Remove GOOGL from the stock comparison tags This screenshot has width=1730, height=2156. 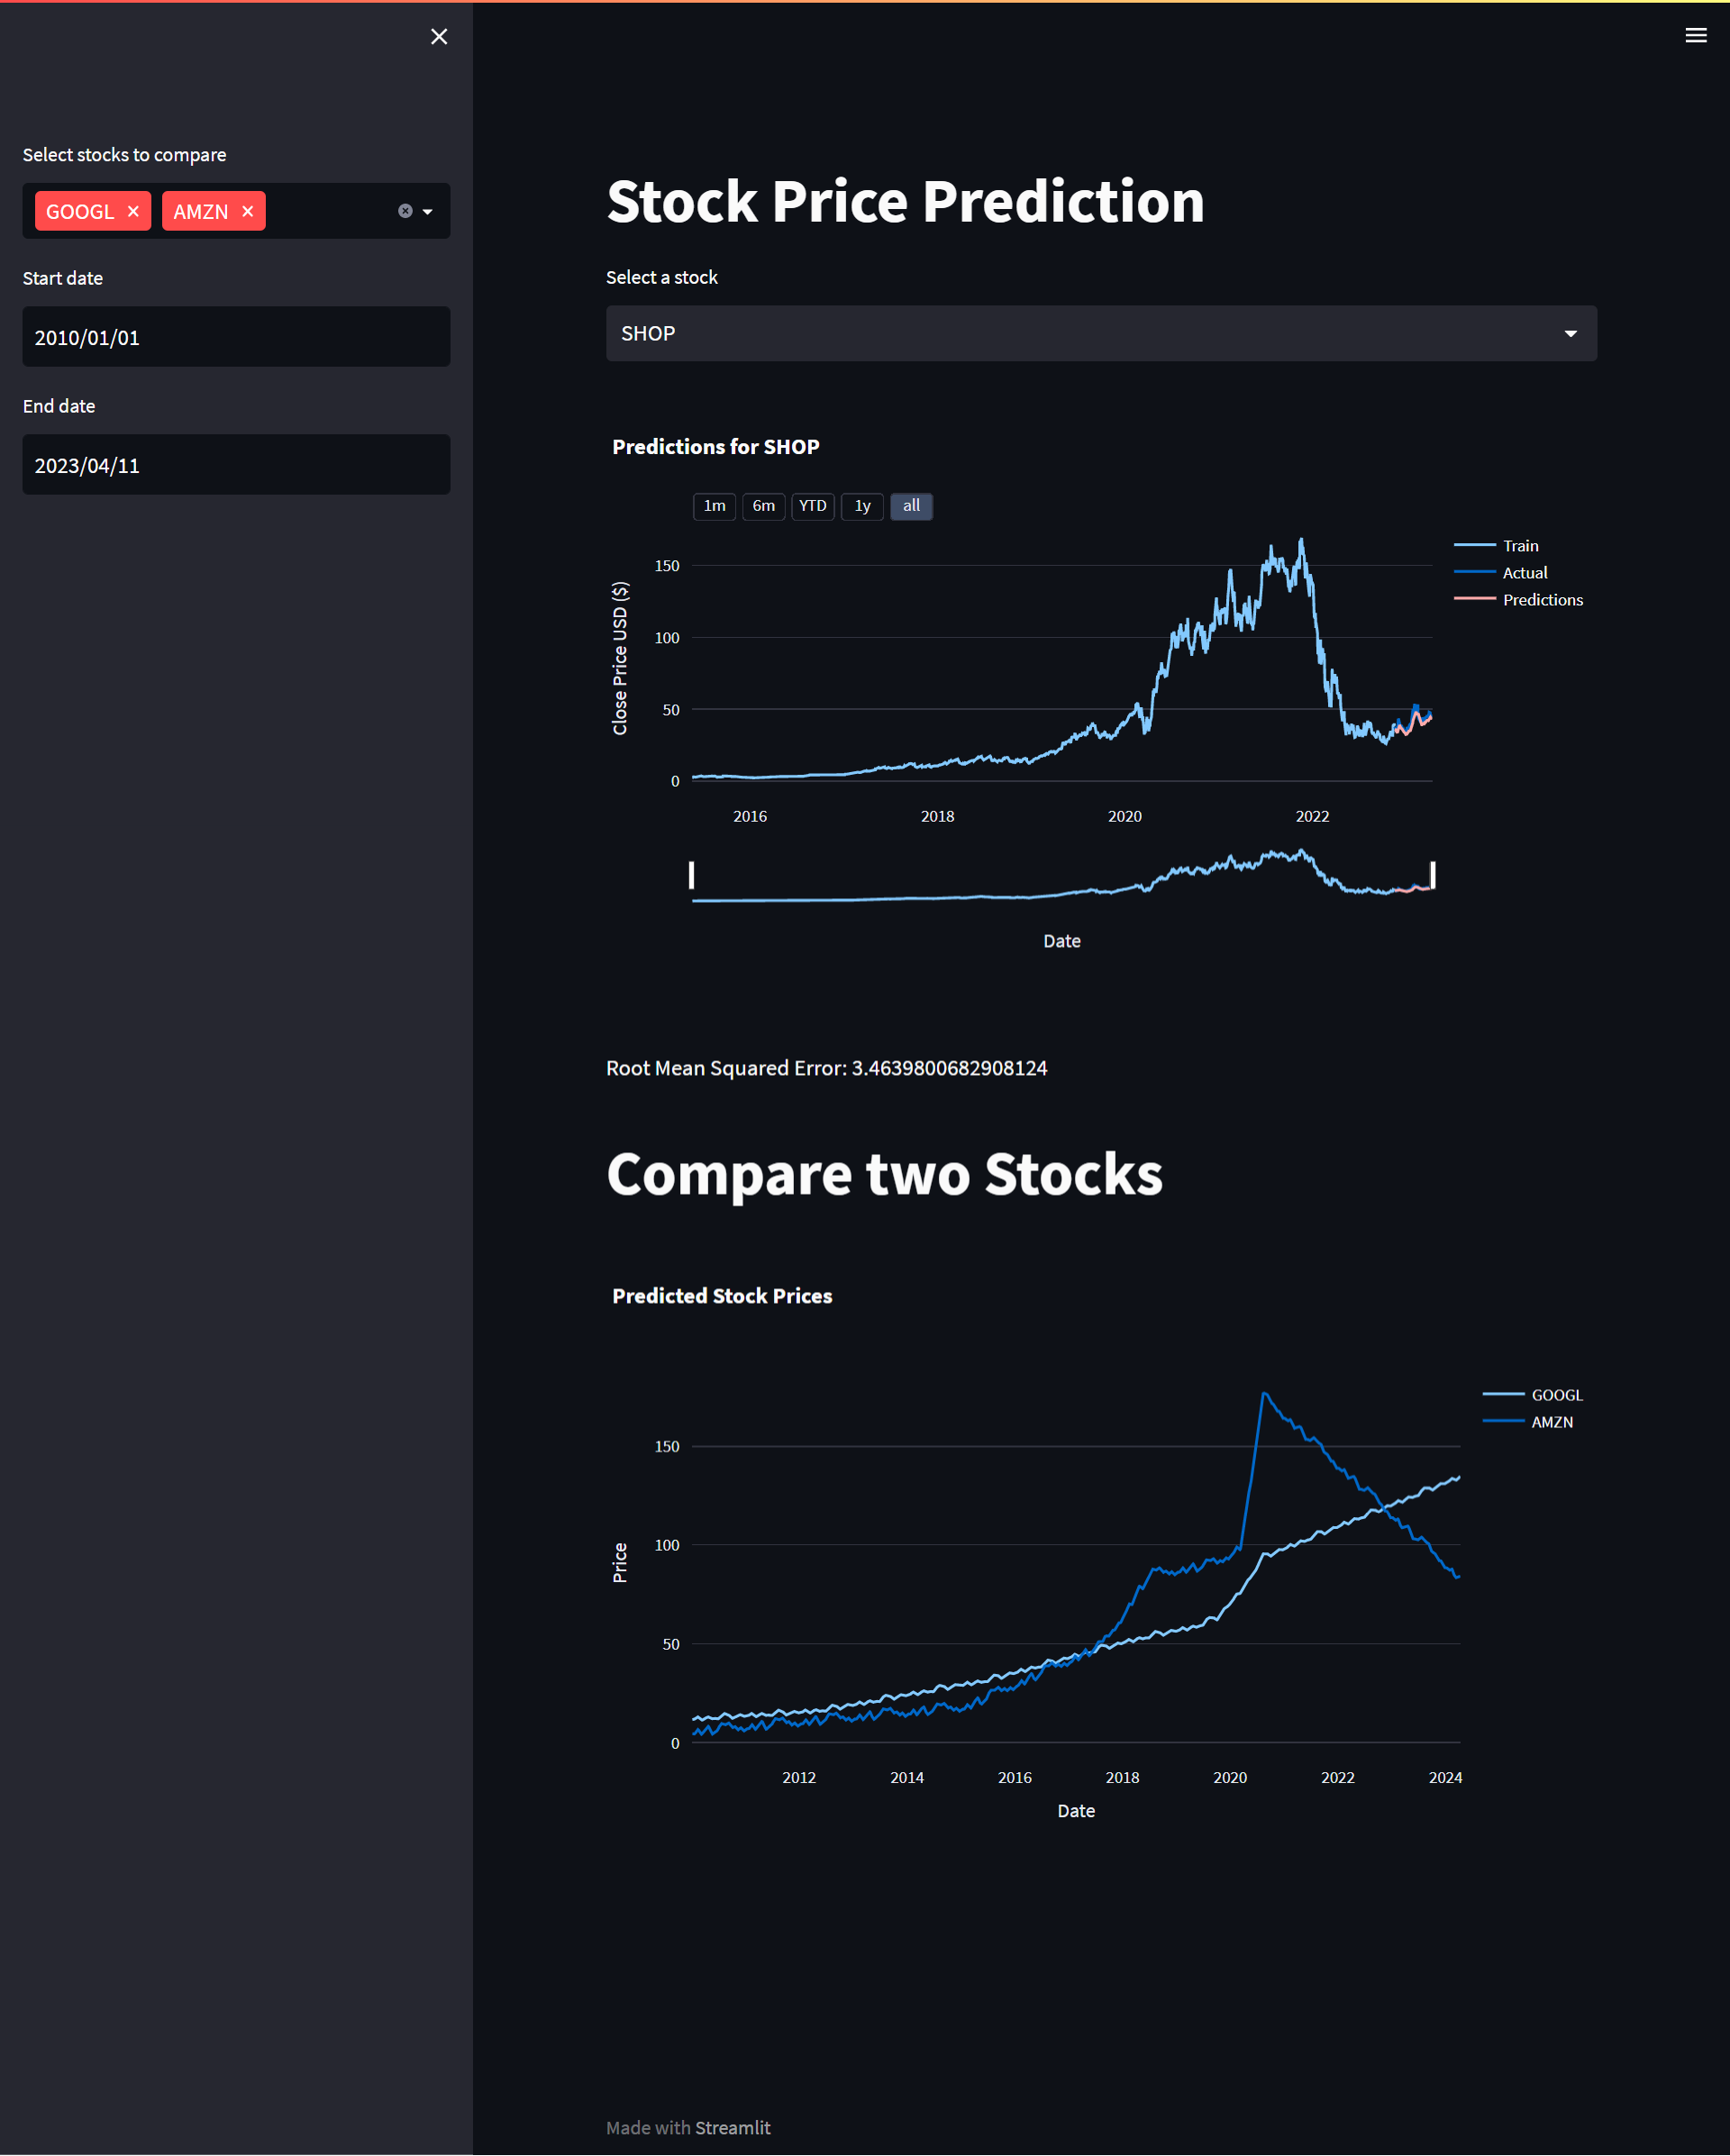[133, 211]
